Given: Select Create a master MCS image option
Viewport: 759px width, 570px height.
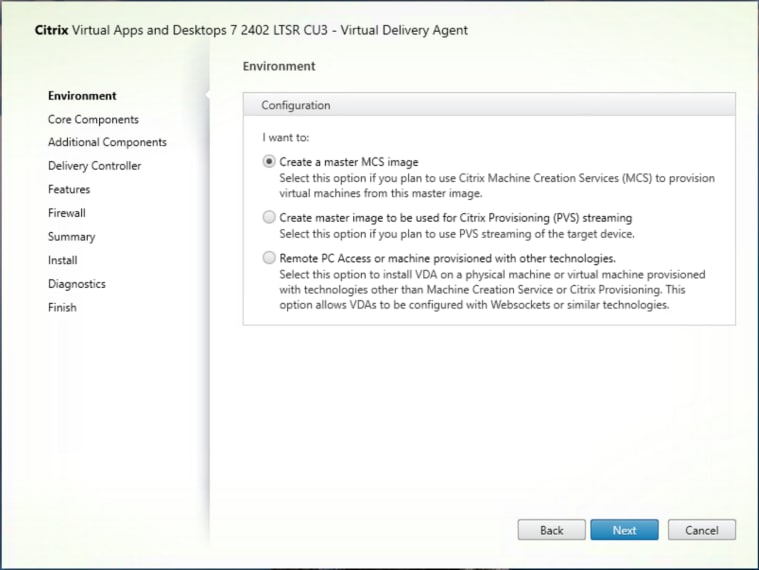Looking at the screenshot, I should (x=269, y=162).
